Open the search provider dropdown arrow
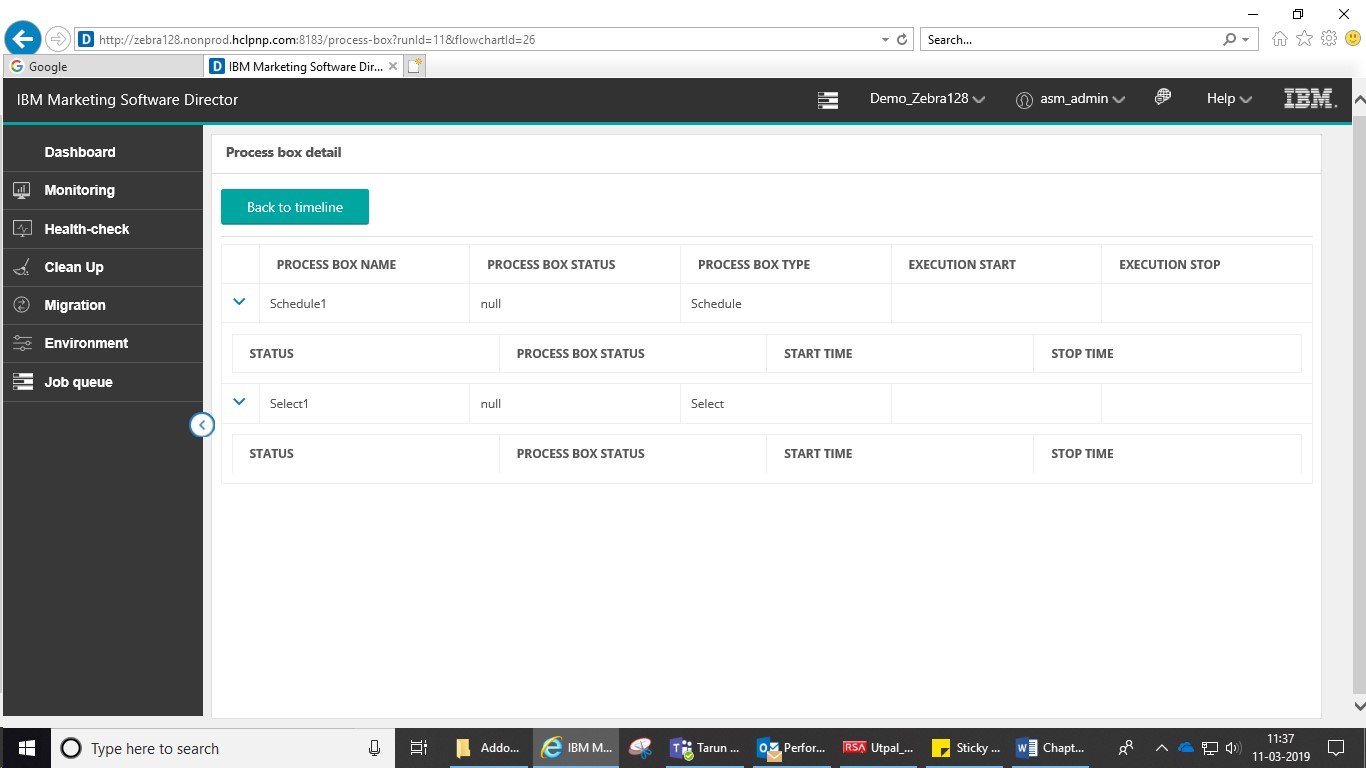This screenshot has height=768, width=1366. [x=1245, y=40]
